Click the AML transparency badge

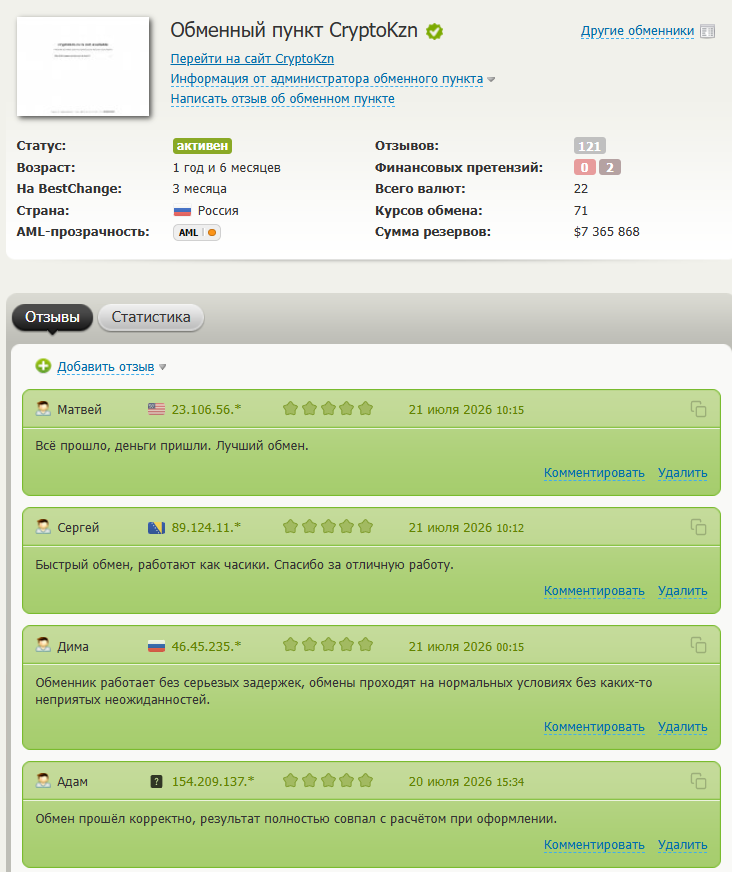tap(197, 232)
